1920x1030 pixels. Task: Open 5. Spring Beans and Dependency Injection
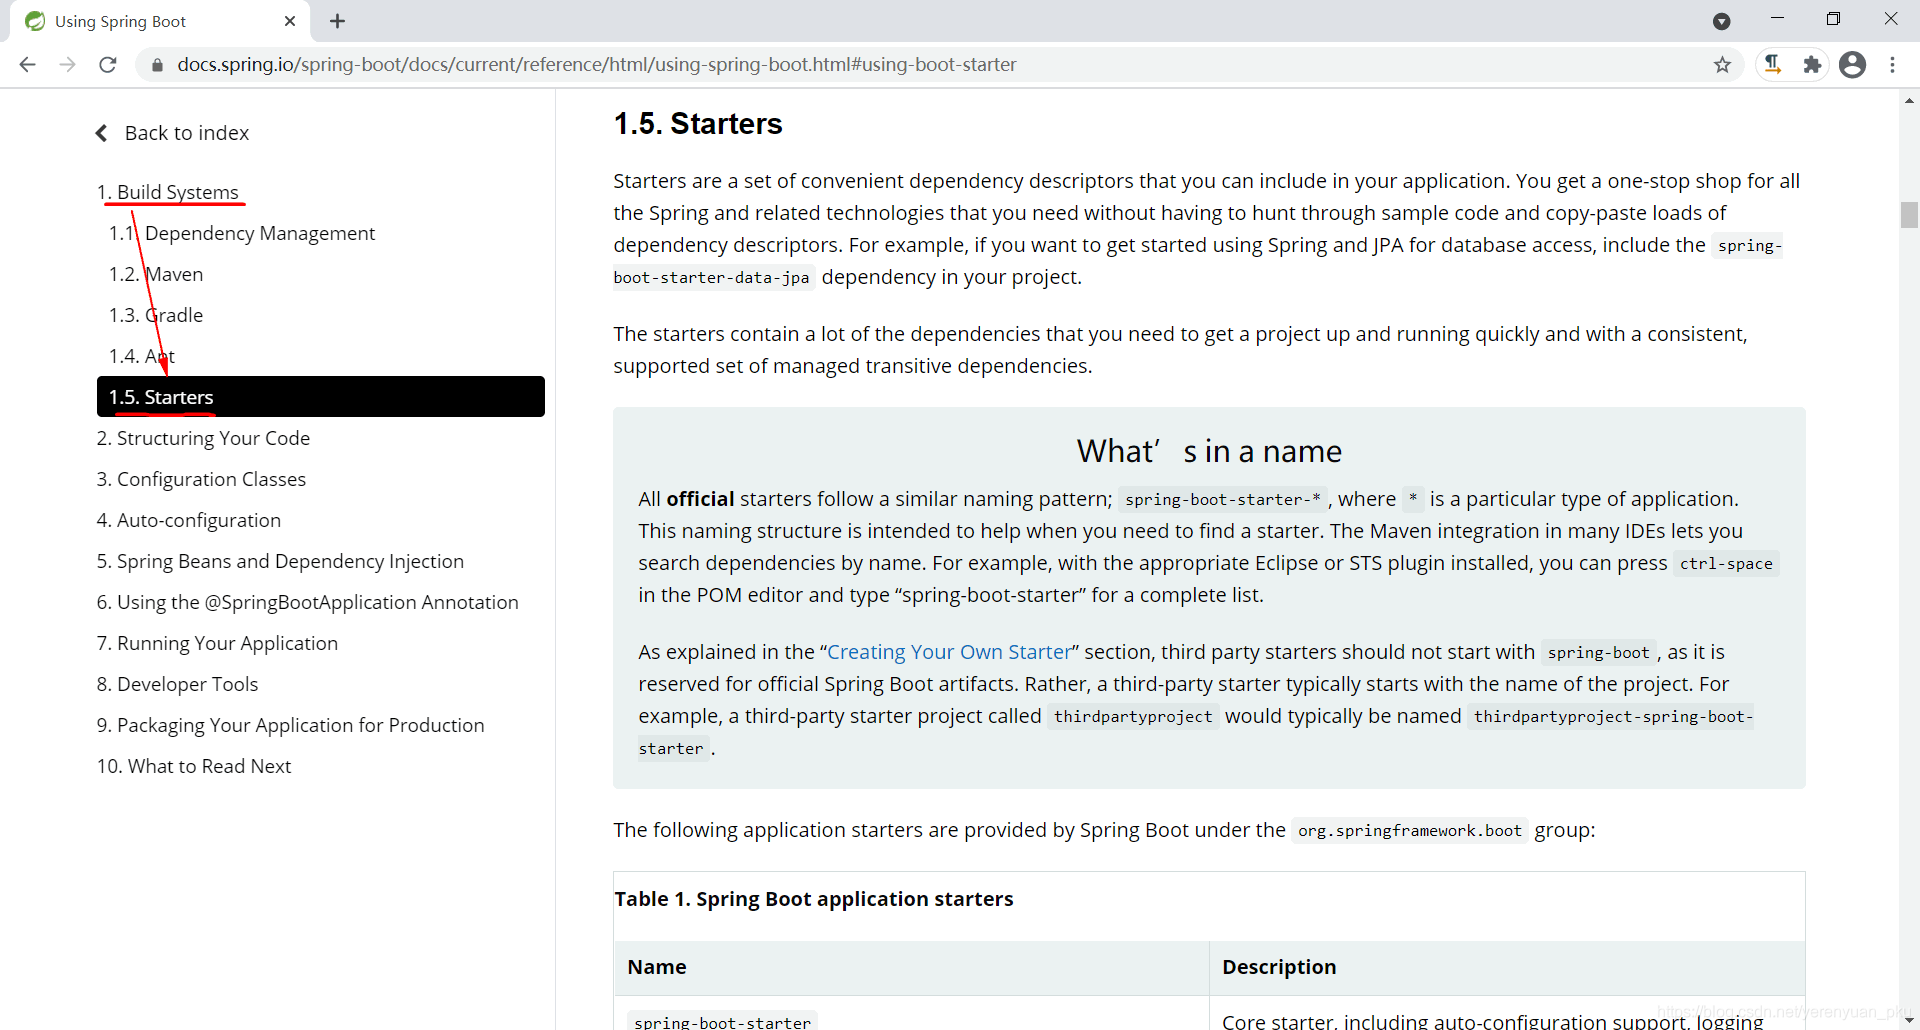click(x=280, y=561)
